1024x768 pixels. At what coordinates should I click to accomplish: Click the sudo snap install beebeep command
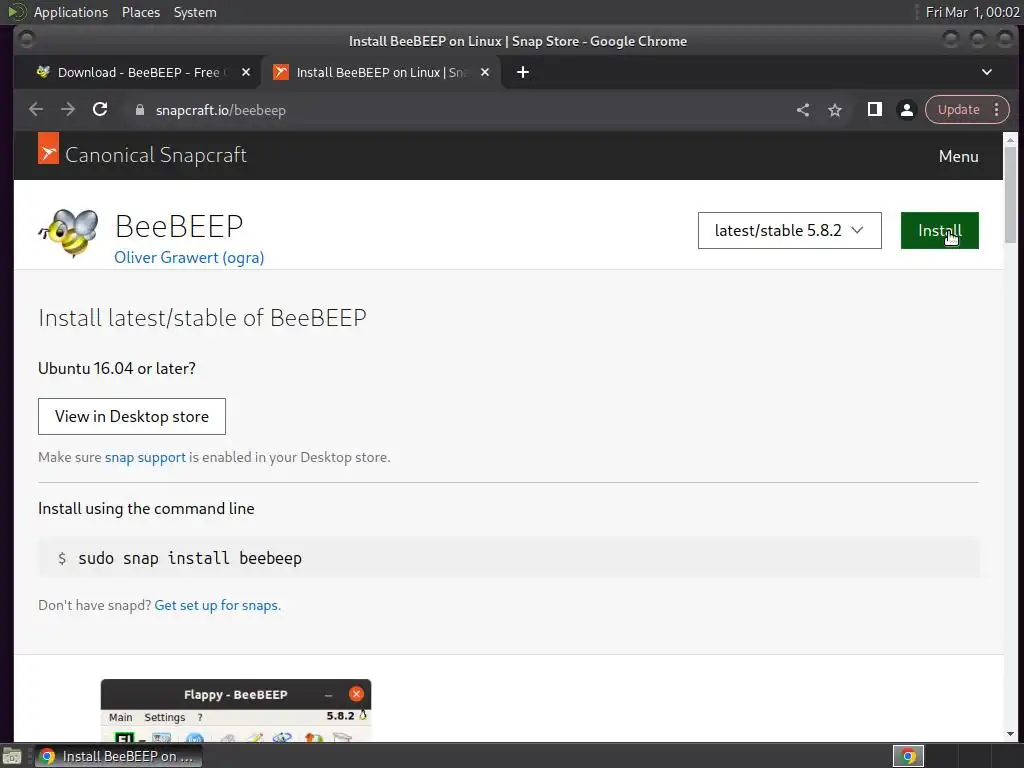coord(189,558)
